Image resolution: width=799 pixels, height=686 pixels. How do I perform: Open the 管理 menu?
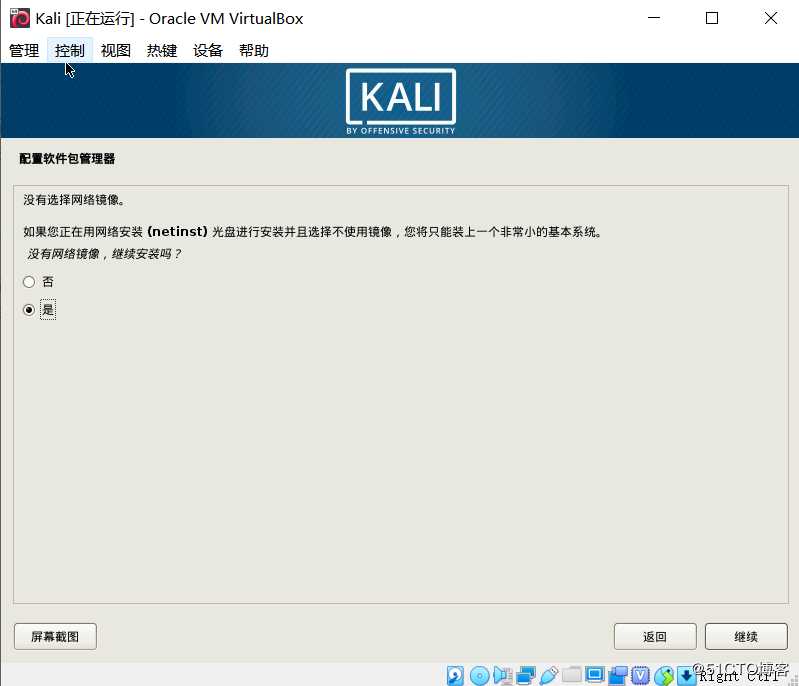[x=24, y=50]
